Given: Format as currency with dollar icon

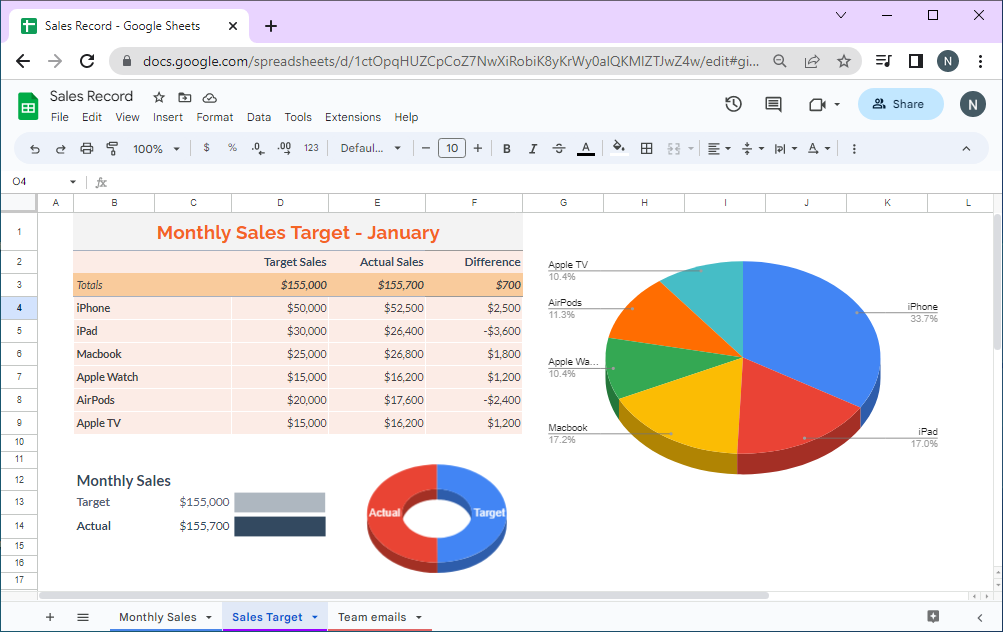Looking at the screenshot, I should (x=206, y=148).
